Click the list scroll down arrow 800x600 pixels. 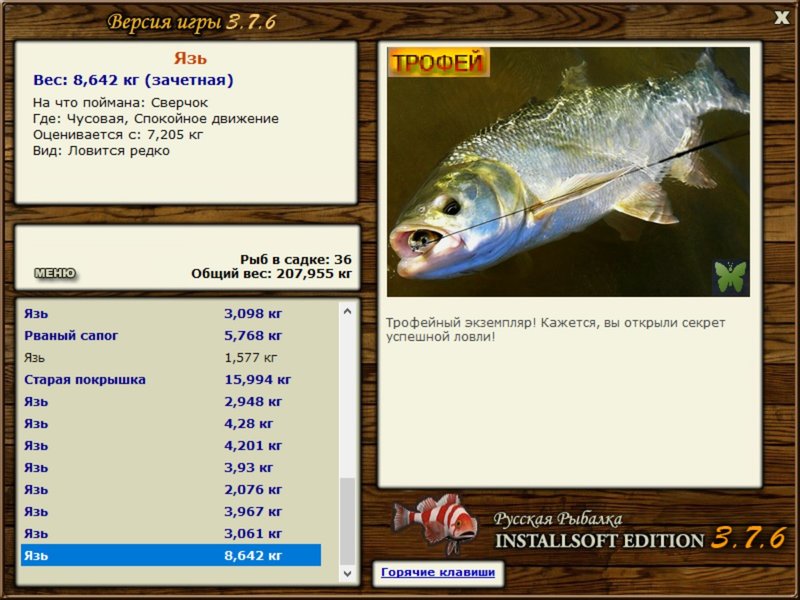click(347, 574)
